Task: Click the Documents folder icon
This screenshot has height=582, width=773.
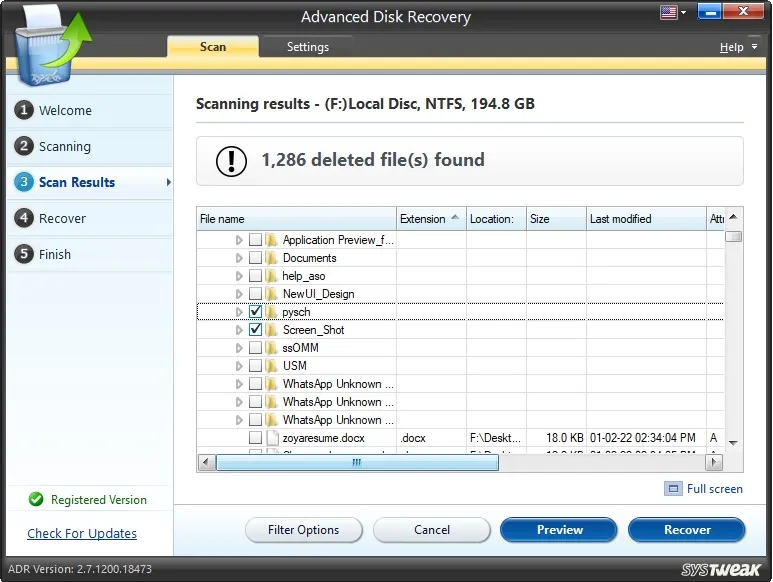Action: [271, 258]
